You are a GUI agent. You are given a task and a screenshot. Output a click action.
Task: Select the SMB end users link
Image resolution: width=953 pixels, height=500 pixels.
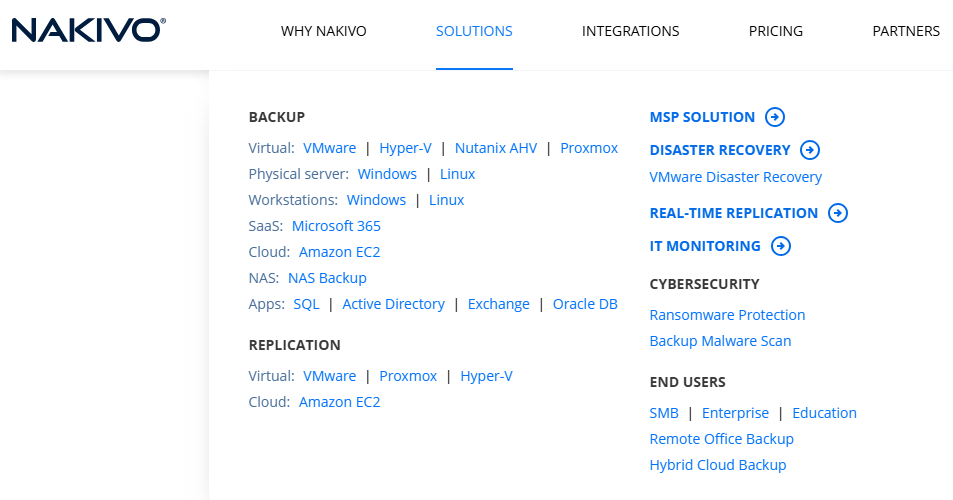tap(664, 413)
